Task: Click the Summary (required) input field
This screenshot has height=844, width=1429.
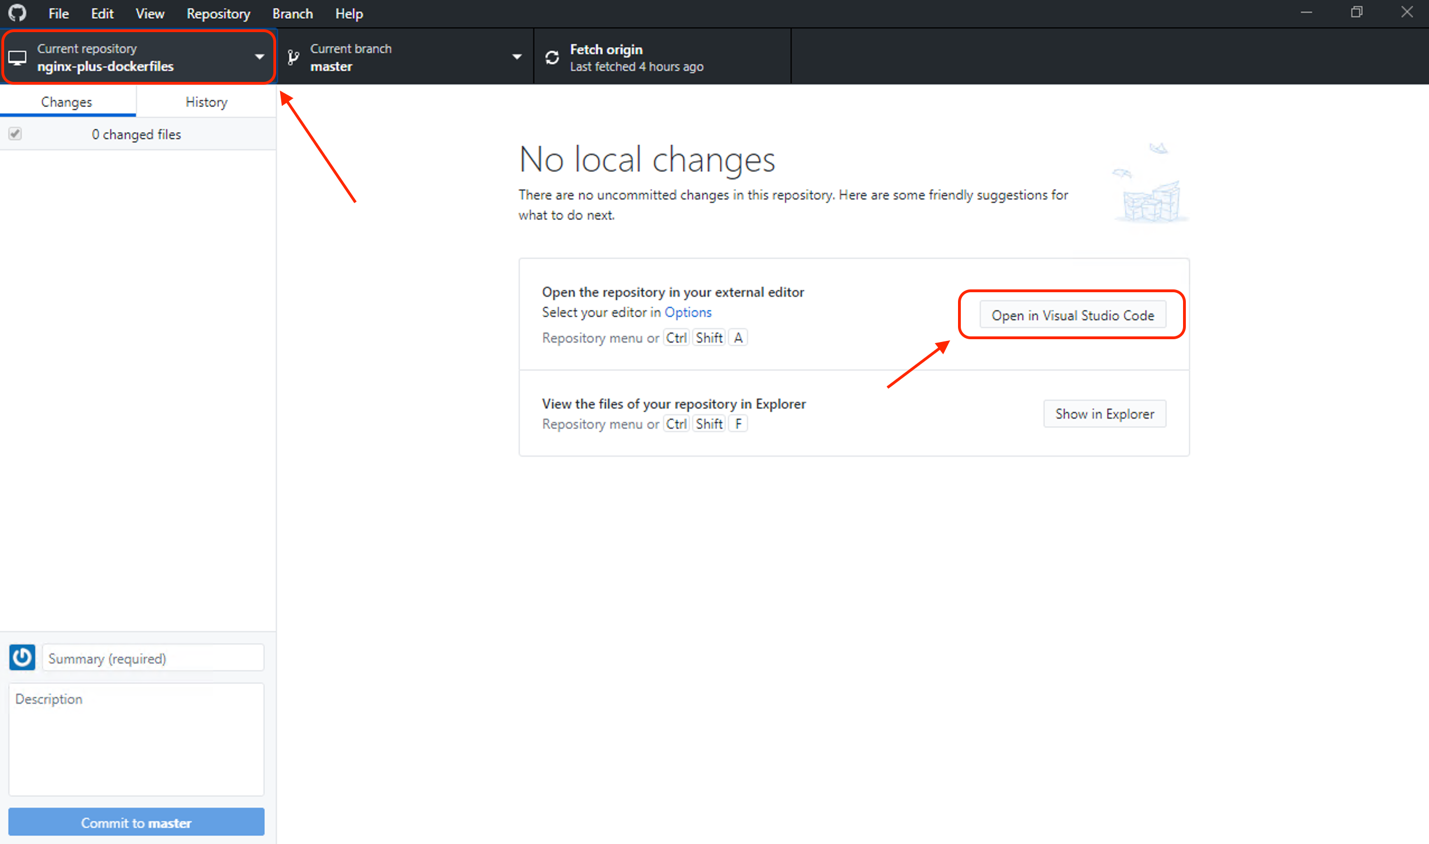Action: tap(153, 658)
